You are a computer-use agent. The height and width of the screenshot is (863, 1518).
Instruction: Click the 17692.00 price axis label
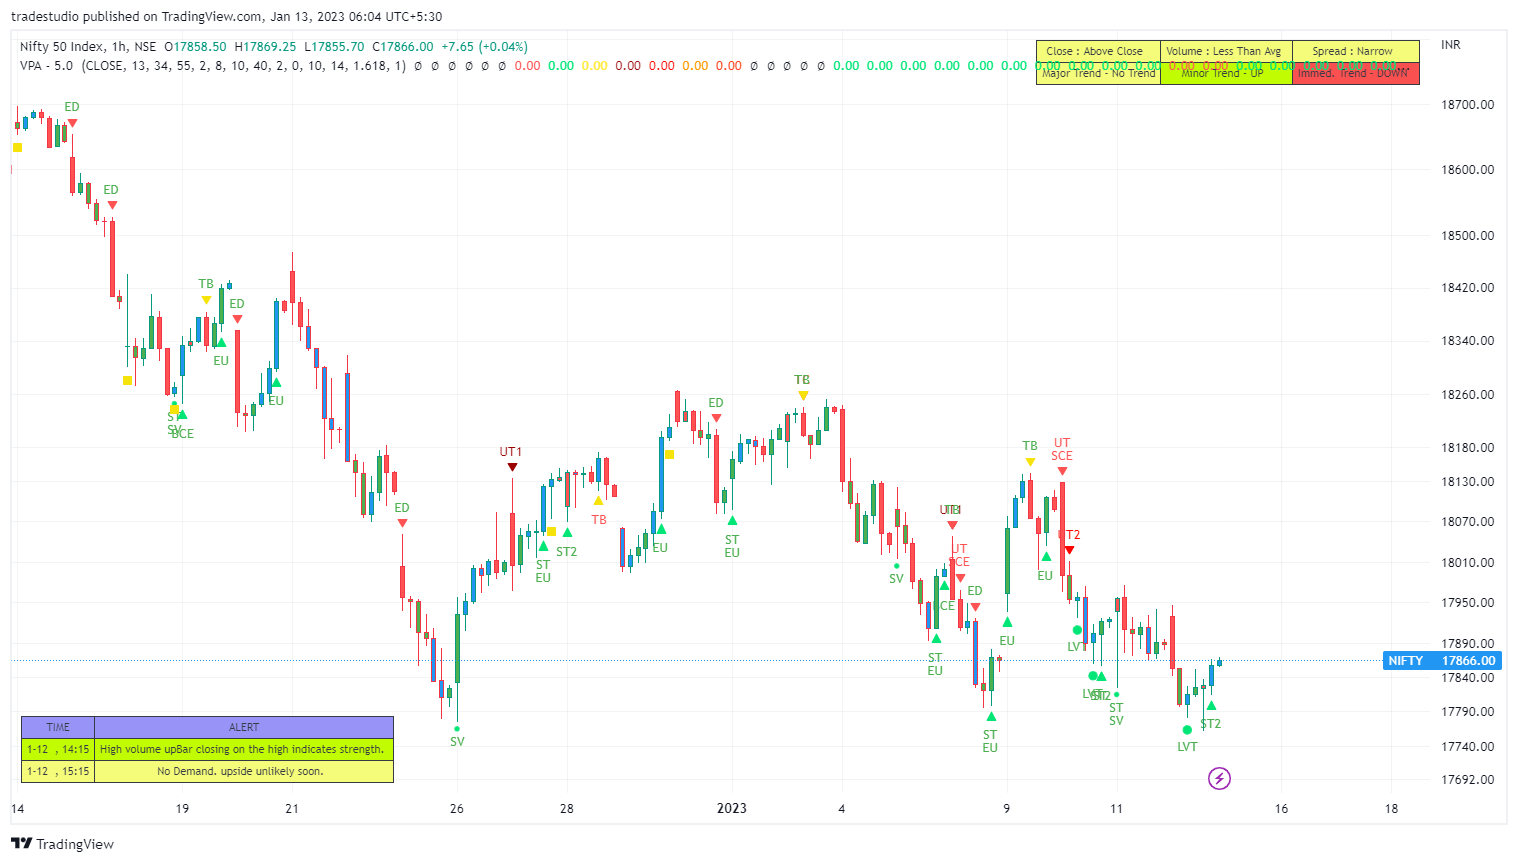[1467, 779]
